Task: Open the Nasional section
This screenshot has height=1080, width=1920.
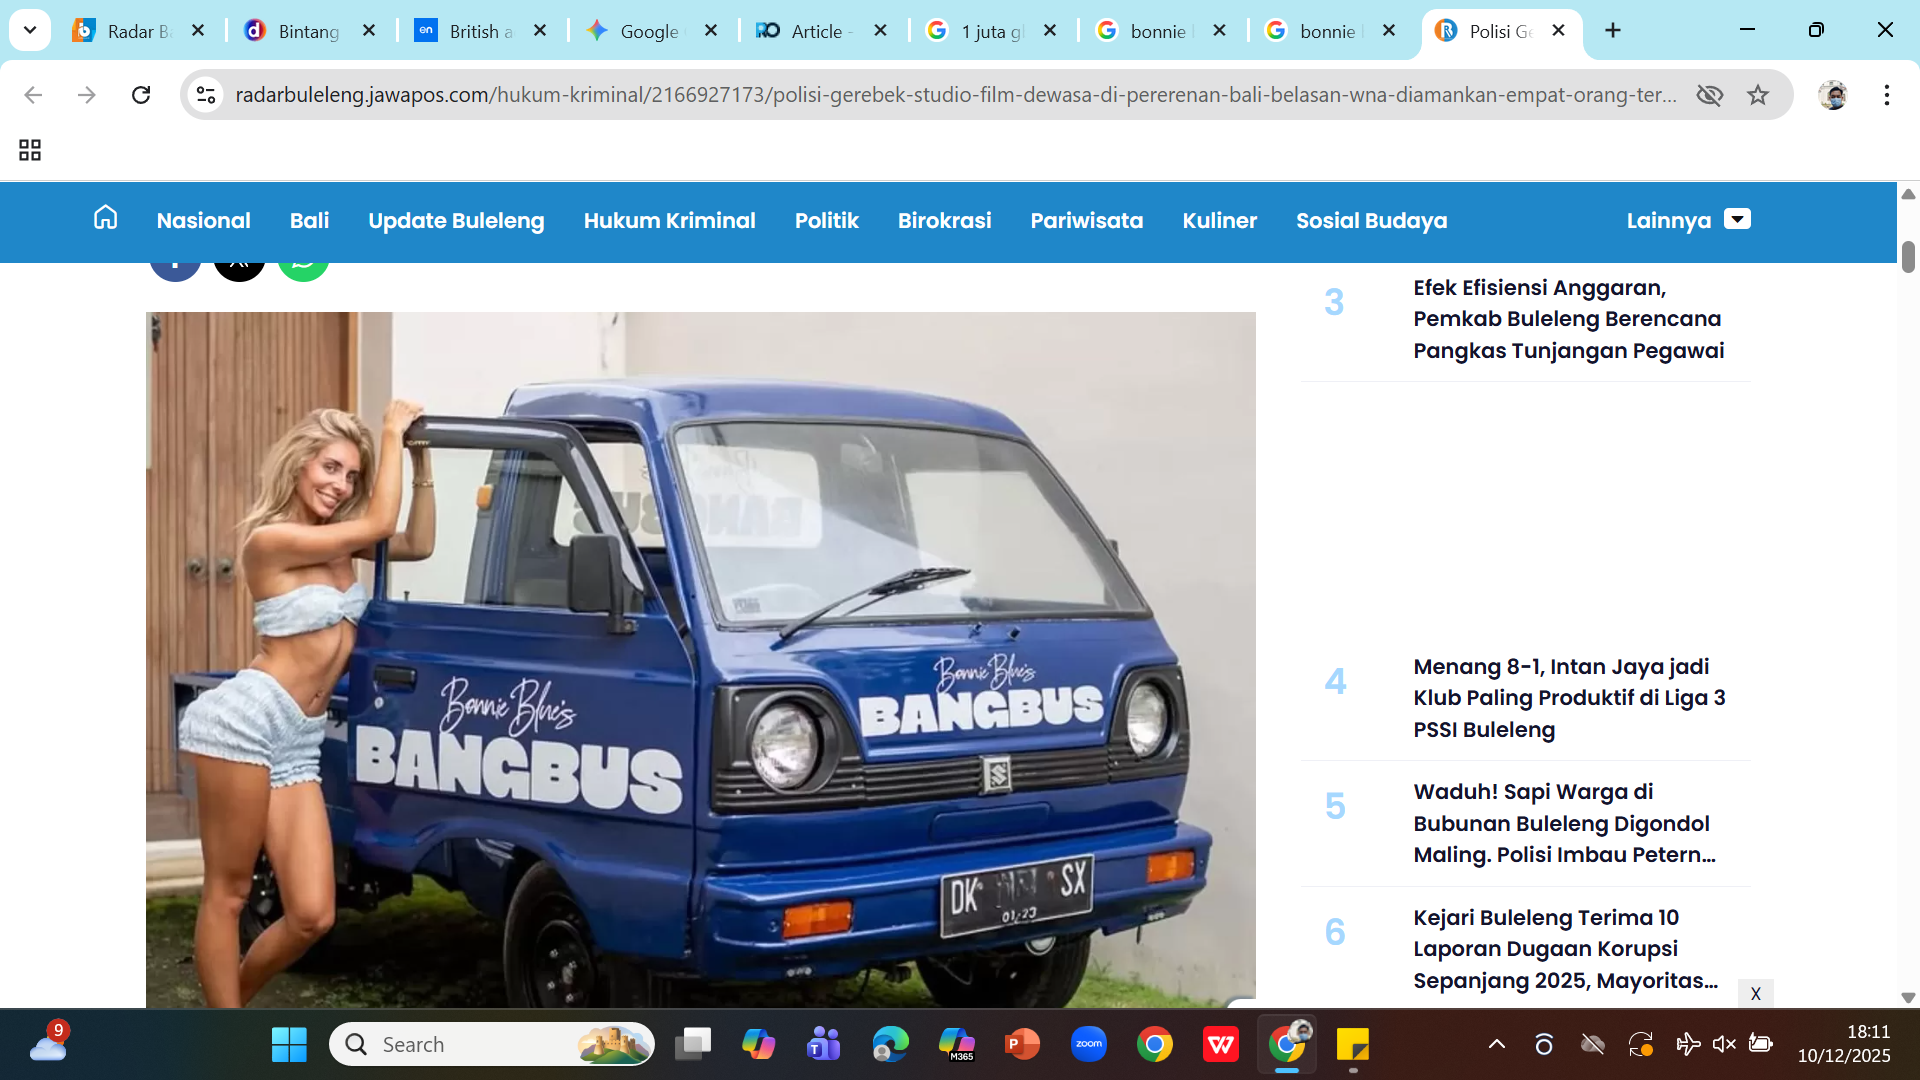Action: pyautogui.click(x=203, y=220)
